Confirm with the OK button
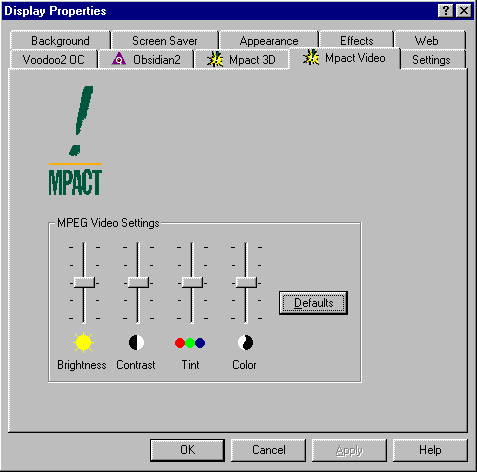 (187, 450)
